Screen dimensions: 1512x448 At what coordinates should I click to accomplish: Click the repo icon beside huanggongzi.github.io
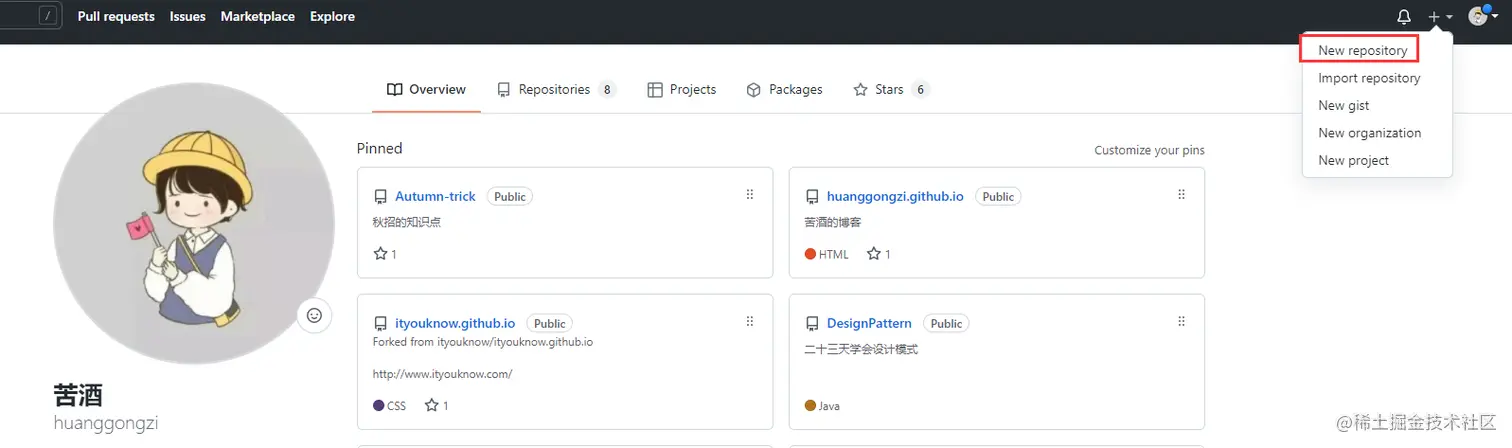click(x=812, y=197)
